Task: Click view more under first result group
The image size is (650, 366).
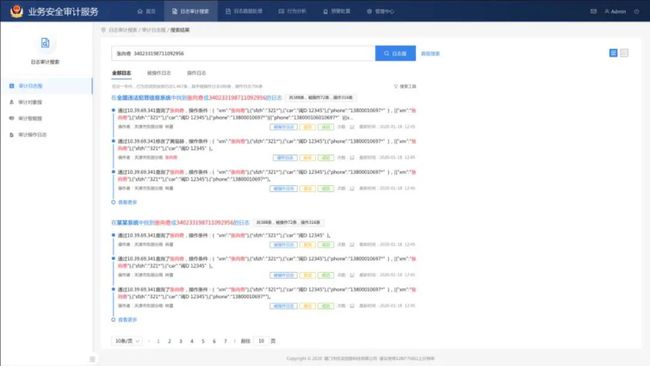Action: click(127, 202)
